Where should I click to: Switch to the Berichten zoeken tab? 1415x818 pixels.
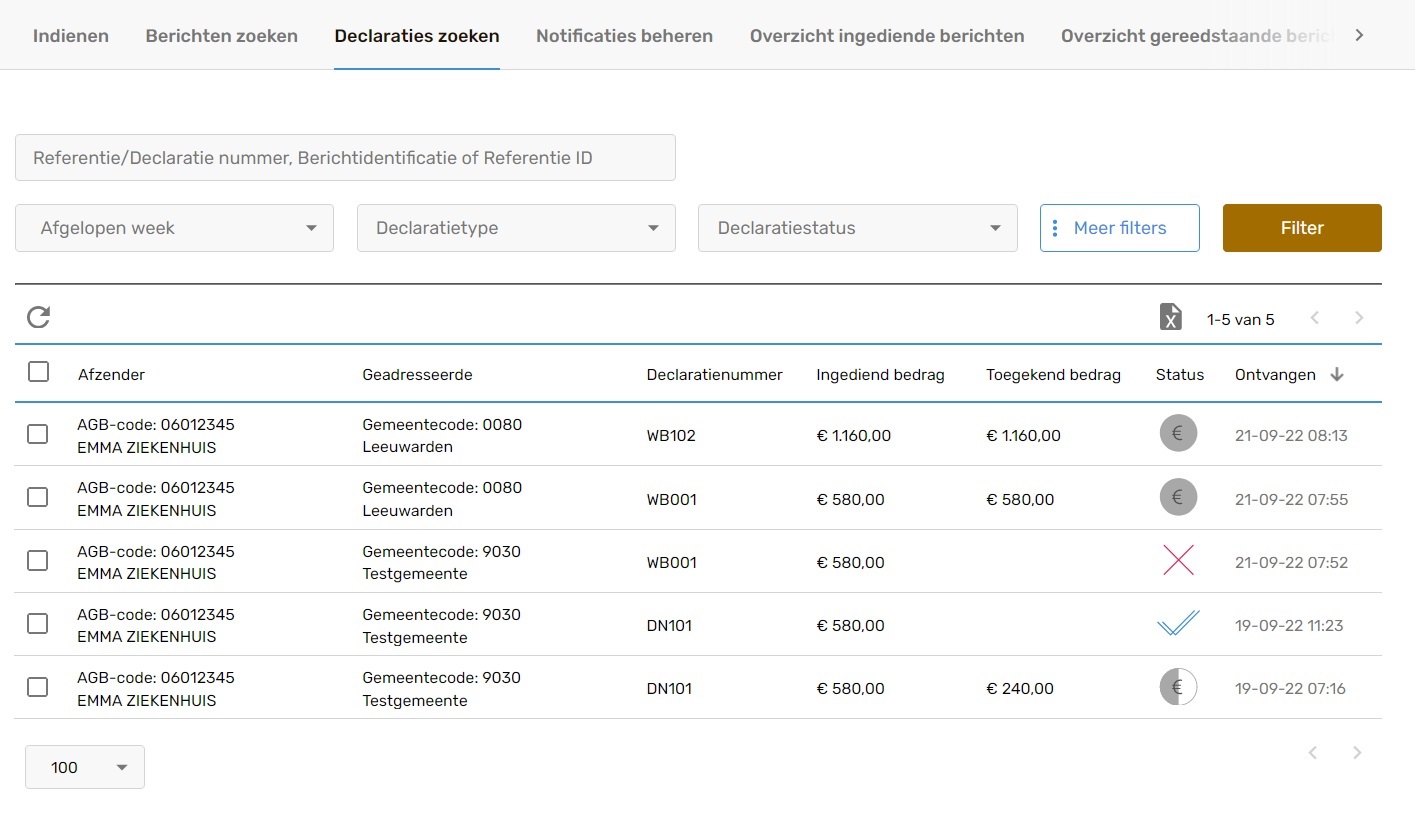coord(221,36)
